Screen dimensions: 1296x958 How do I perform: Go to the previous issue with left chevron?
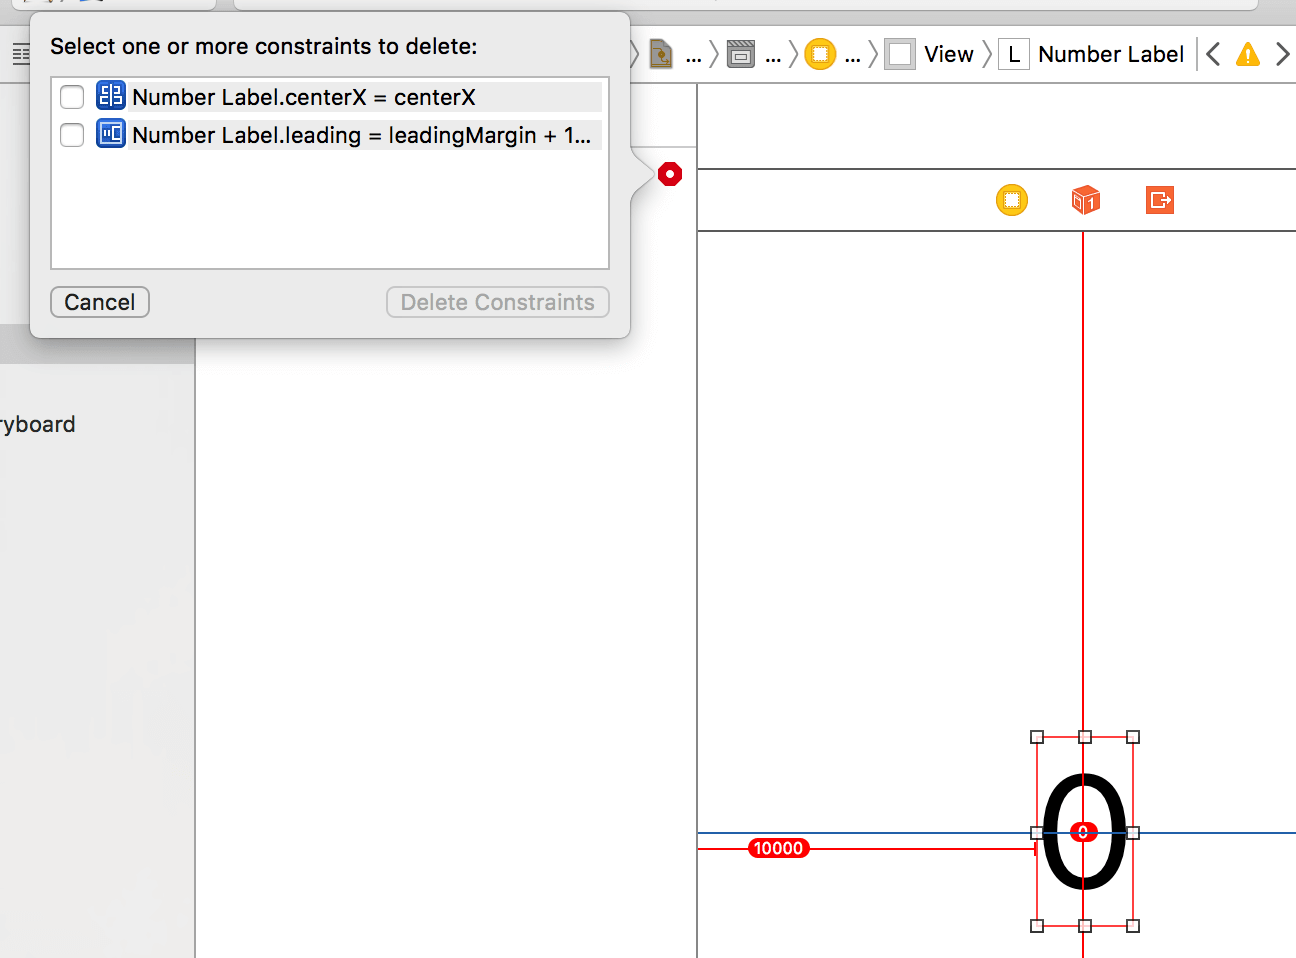(x=1213, y=54)
